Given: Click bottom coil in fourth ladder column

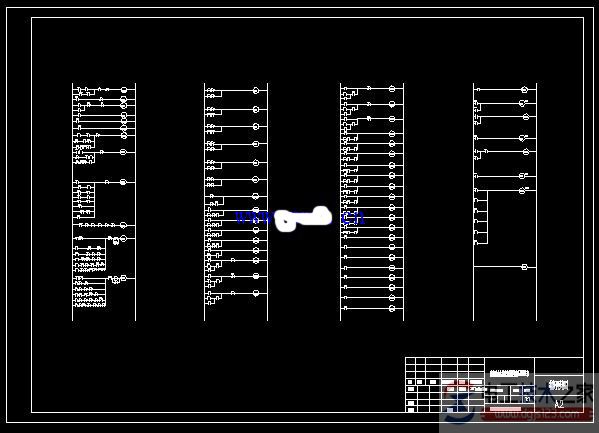Looking at the screenshot, I should (x=525, y=267).
